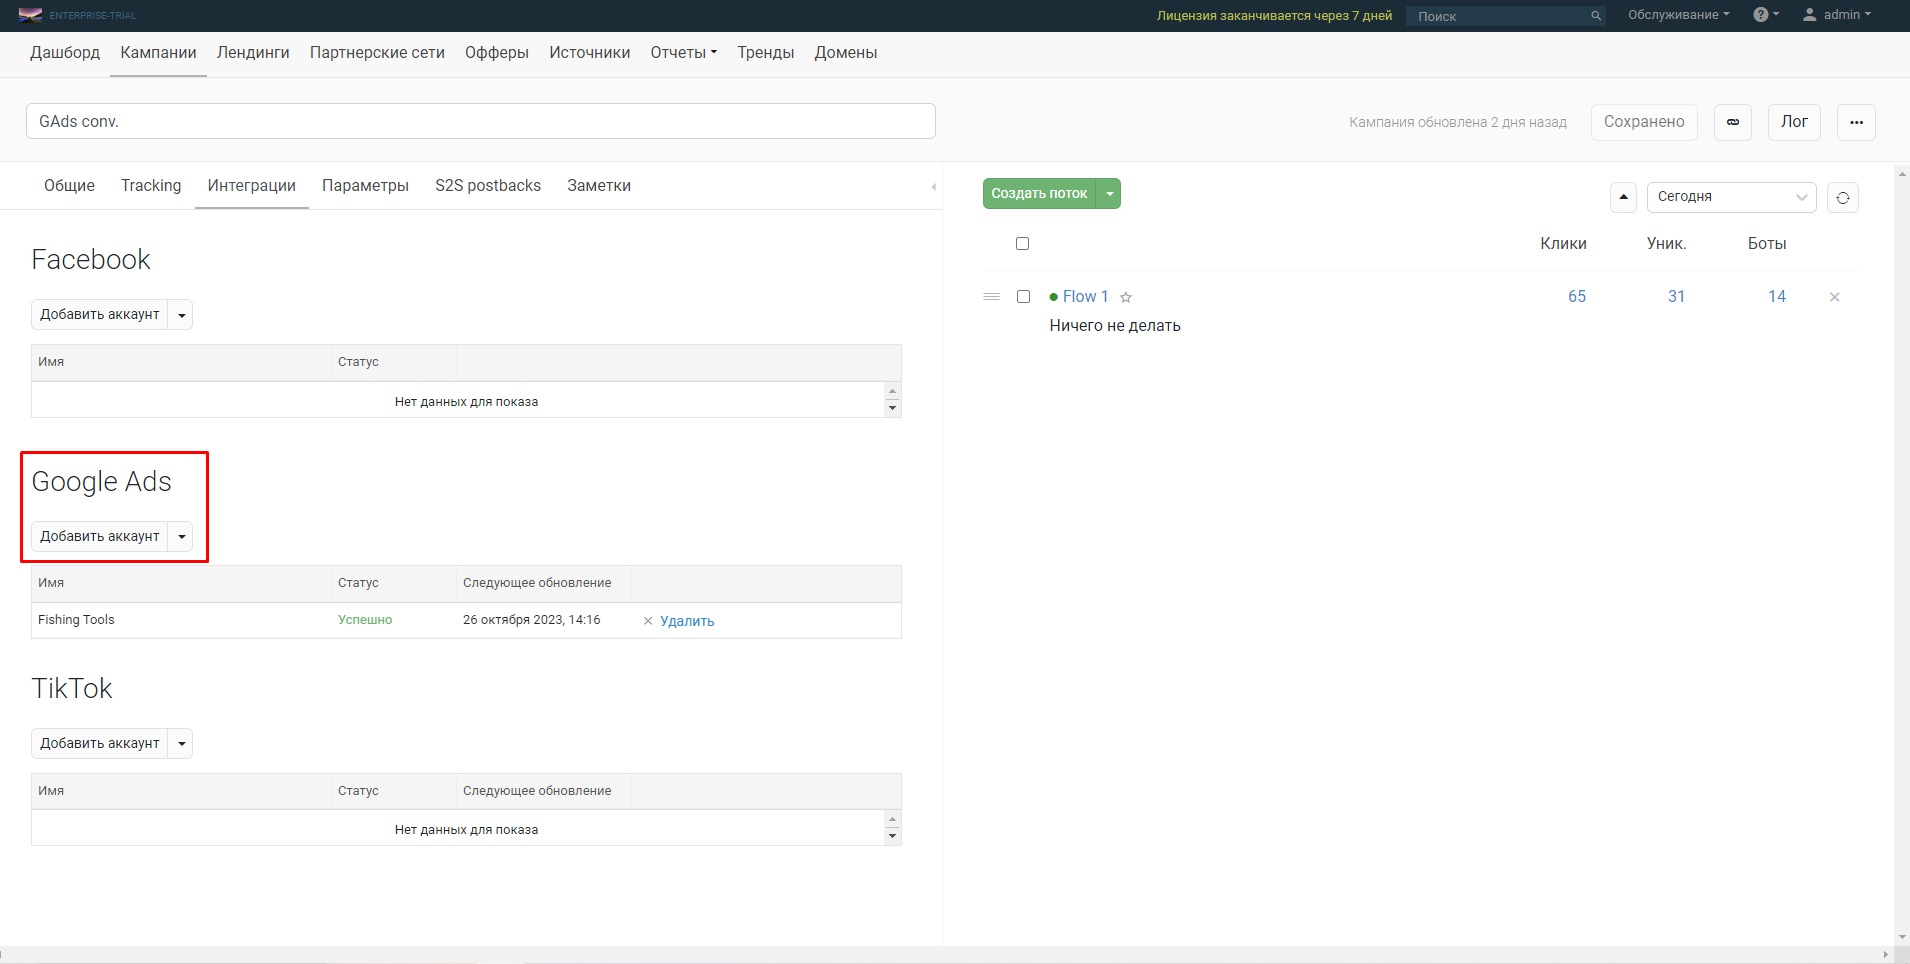Switch to the Заметки tab
1910x964 pixels.
(x=599, y=186)
